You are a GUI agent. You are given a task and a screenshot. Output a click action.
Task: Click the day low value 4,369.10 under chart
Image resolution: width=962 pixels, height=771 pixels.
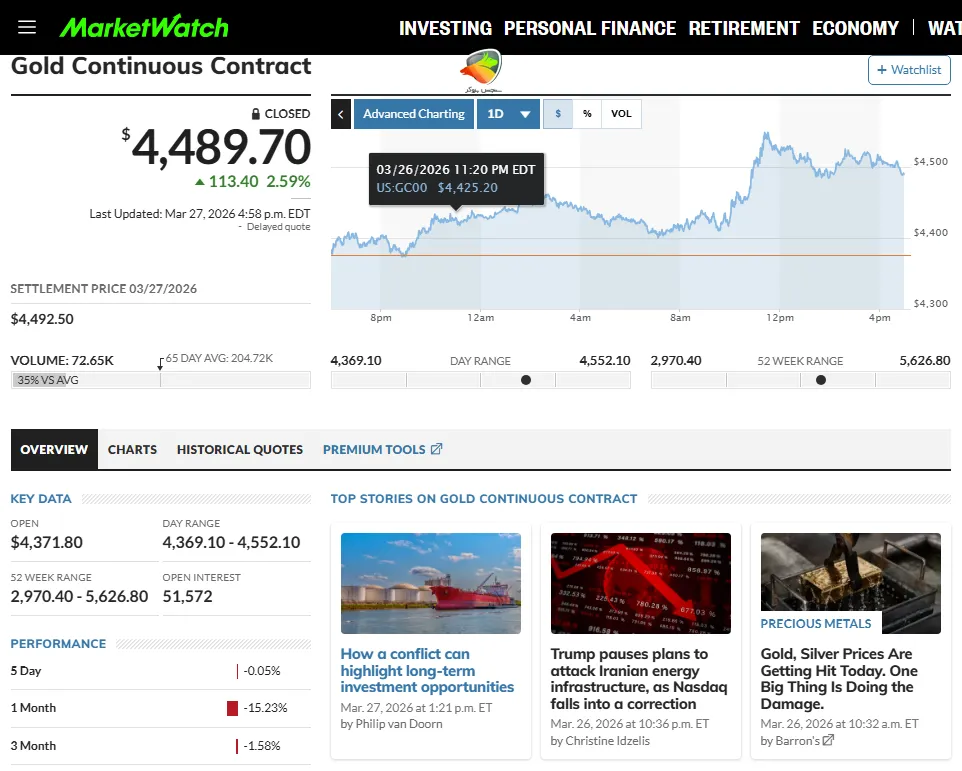[x=356, y=361]
